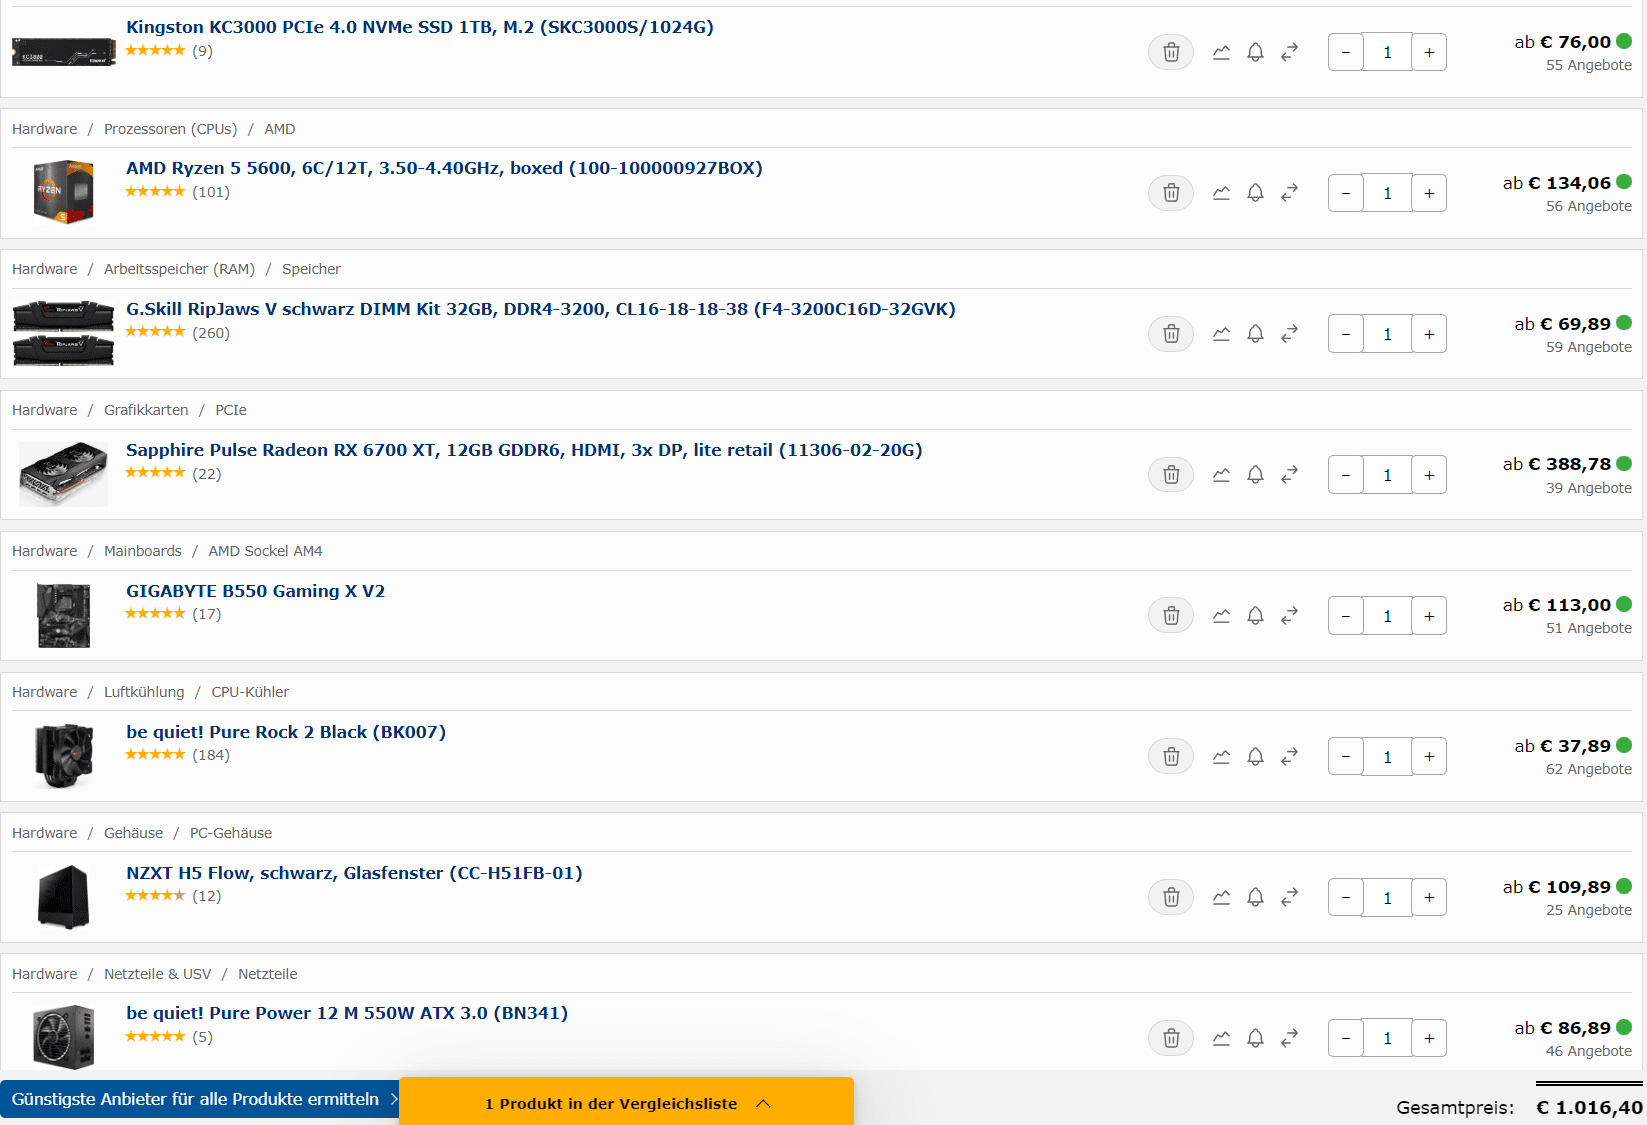Open AMD Ryzen 5 5600 product page

[x=444, y=168]
